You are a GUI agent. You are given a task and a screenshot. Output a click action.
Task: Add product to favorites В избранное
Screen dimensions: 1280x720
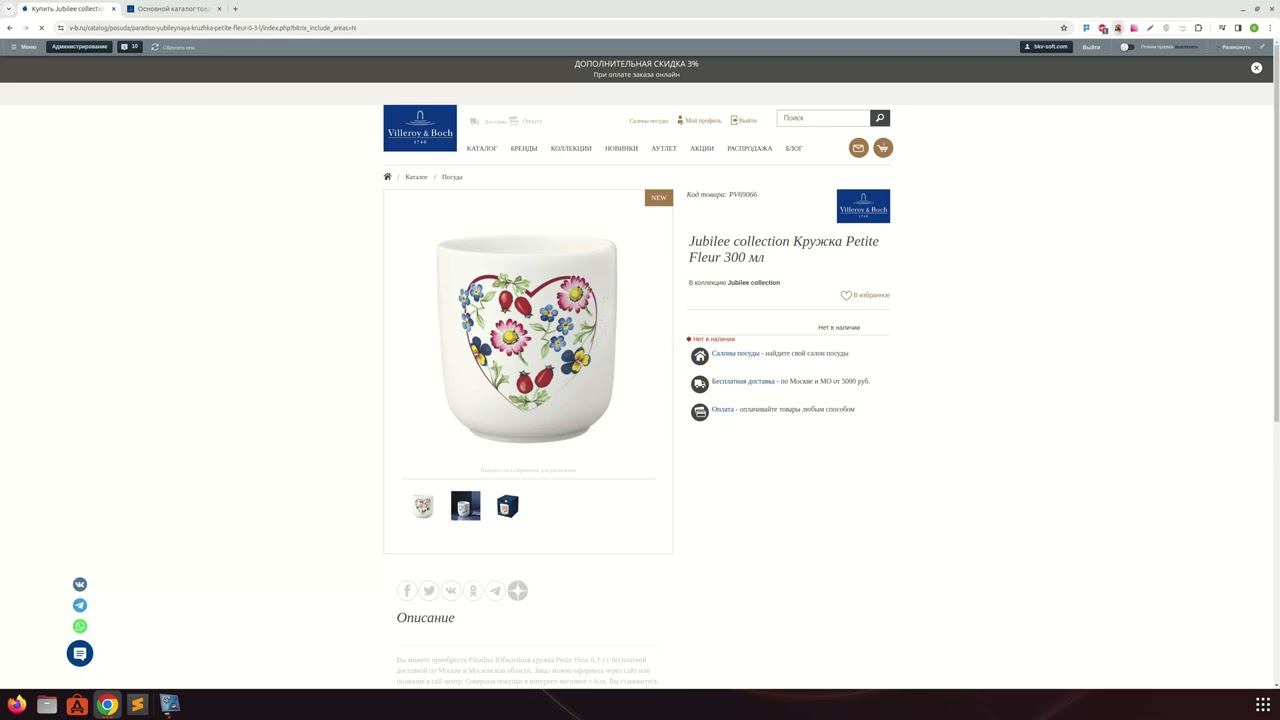tap(865, 295)
